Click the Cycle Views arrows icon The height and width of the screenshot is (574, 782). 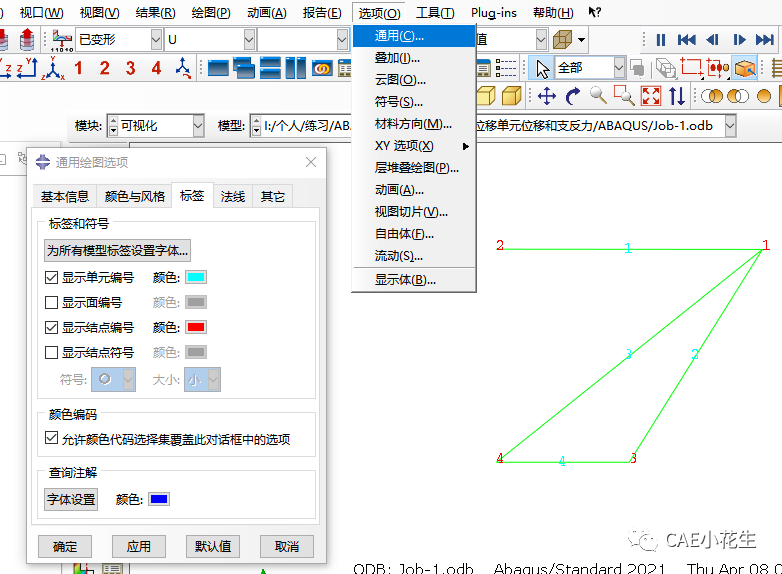point(677,96)
